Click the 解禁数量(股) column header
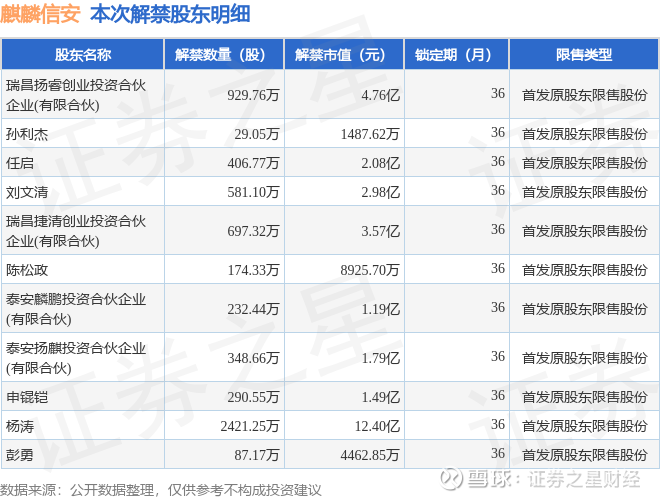 [224, 54]
